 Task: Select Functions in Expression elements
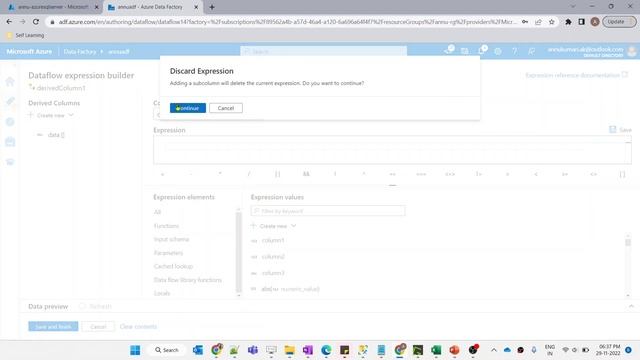[x=166, y=226]
